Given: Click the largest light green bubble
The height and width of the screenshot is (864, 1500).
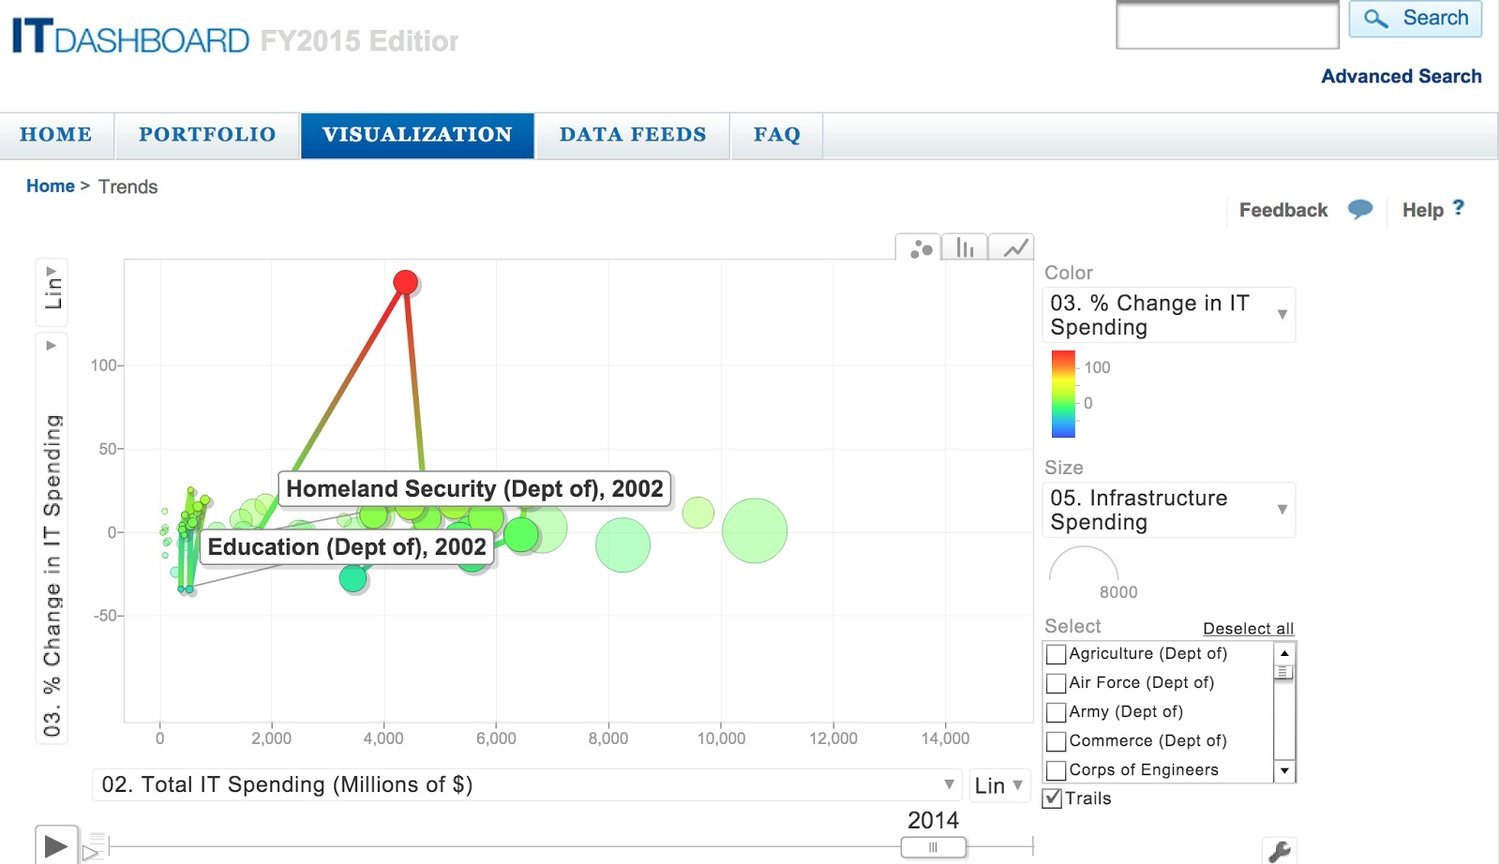Looking at the screenshot, I should tap(755, 530).
